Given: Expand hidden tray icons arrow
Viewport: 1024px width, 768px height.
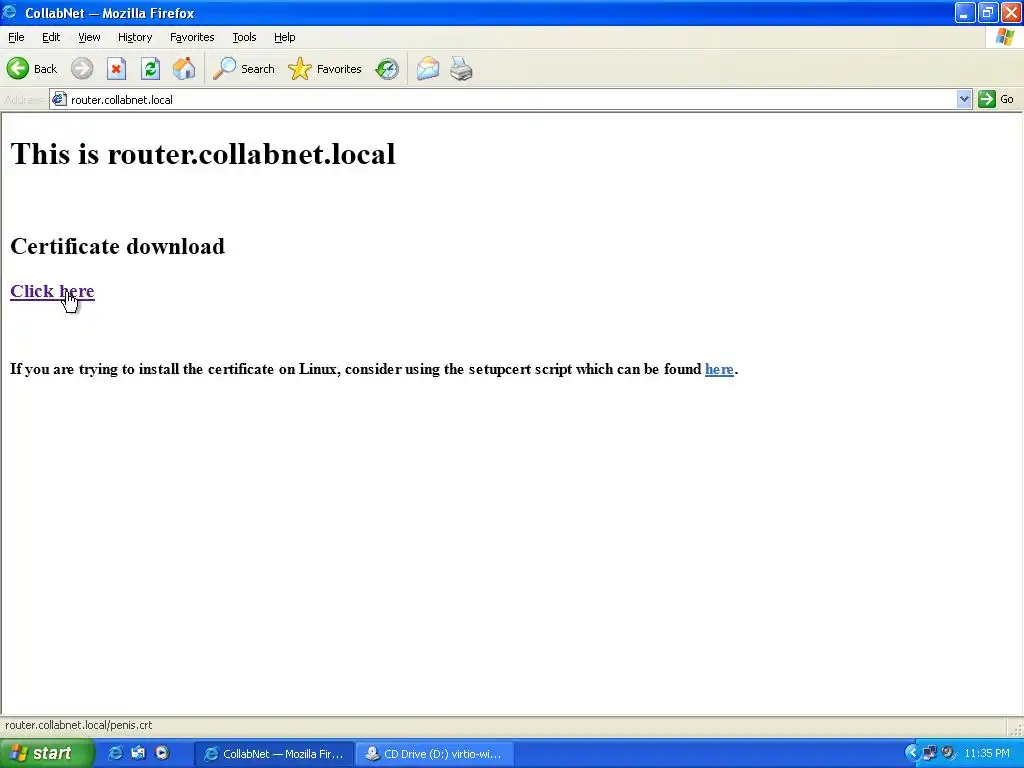Looking at the screenshot, I should coord(912,753).
